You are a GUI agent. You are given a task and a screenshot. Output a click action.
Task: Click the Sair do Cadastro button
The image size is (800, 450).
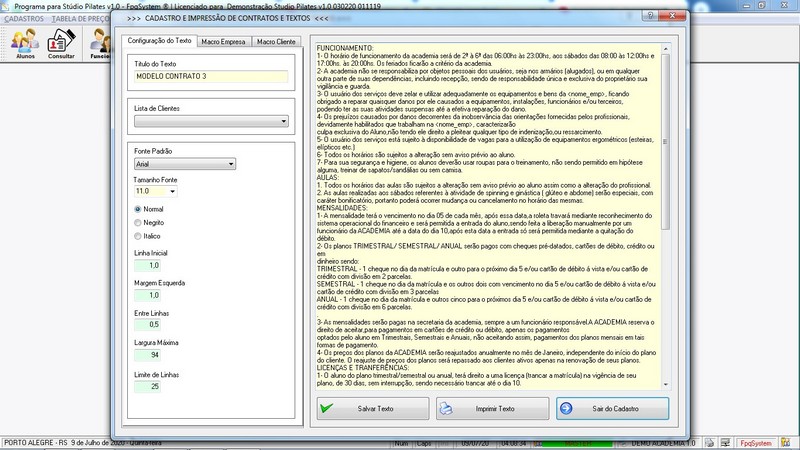point(612,409)
